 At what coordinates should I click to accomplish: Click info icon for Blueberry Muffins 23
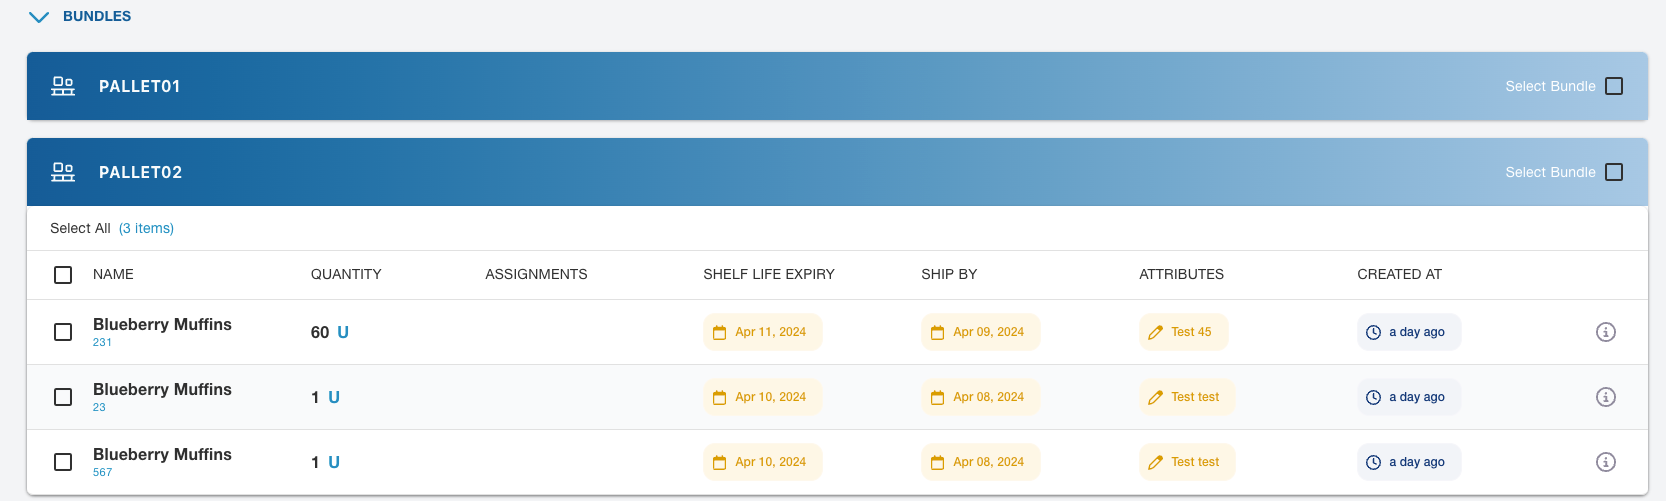coord(1605,397)
